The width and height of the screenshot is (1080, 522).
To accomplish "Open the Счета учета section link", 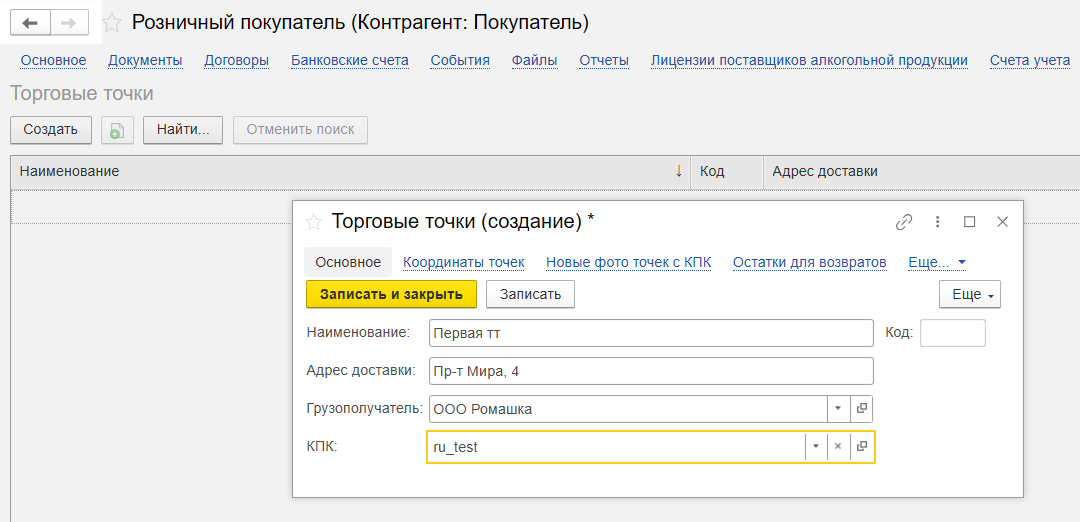I will 1030,61.
